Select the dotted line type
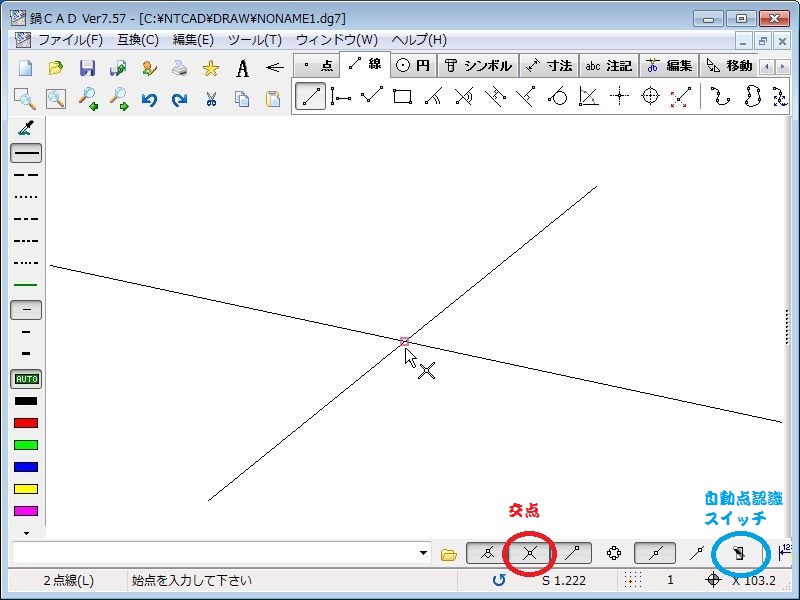Viewport: 800px width, 600px height. click(26, 196)
